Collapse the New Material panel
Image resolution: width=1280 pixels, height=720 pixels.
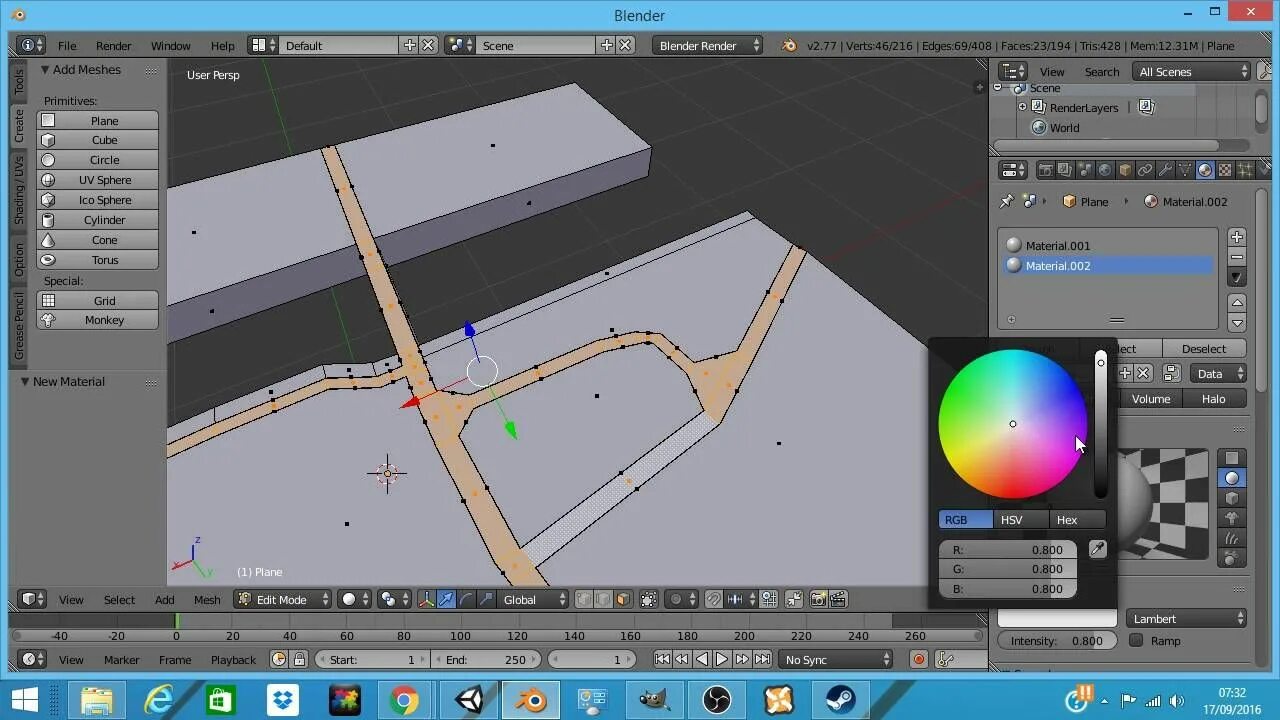coord(25,381)
